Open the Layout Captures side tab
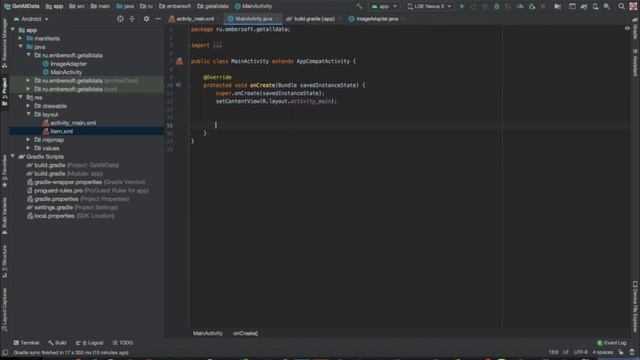This screenshot has width=640, height=360. [x=4, y=309]
